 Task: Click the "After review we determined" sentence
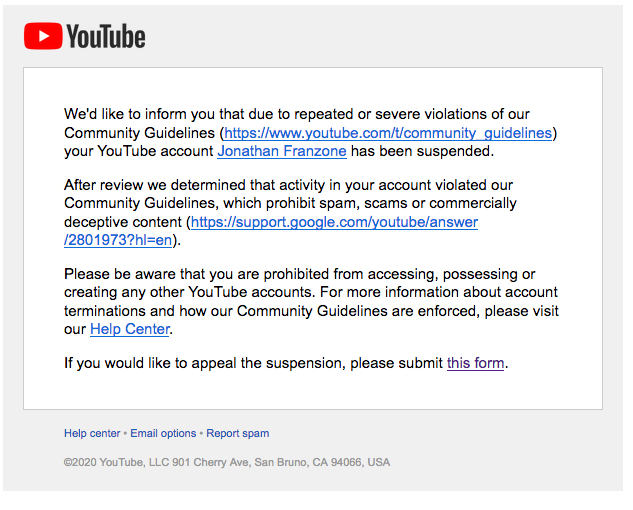click(x=288, y=185)
